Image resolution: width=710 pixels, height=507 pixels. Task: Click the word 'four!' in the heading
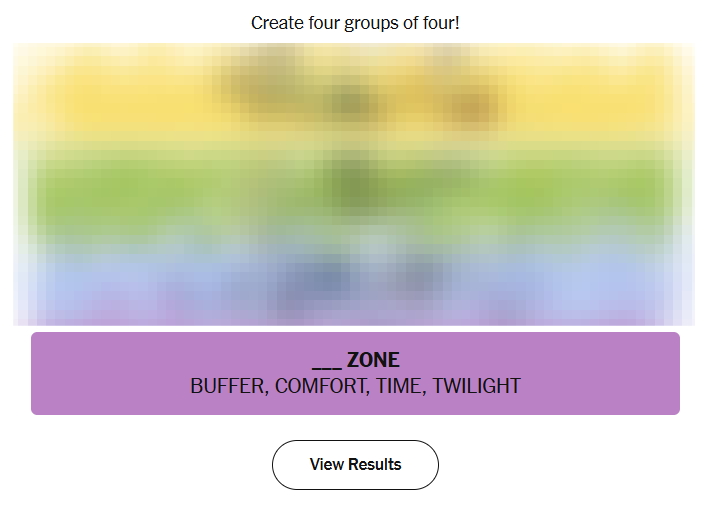[441, 22]
